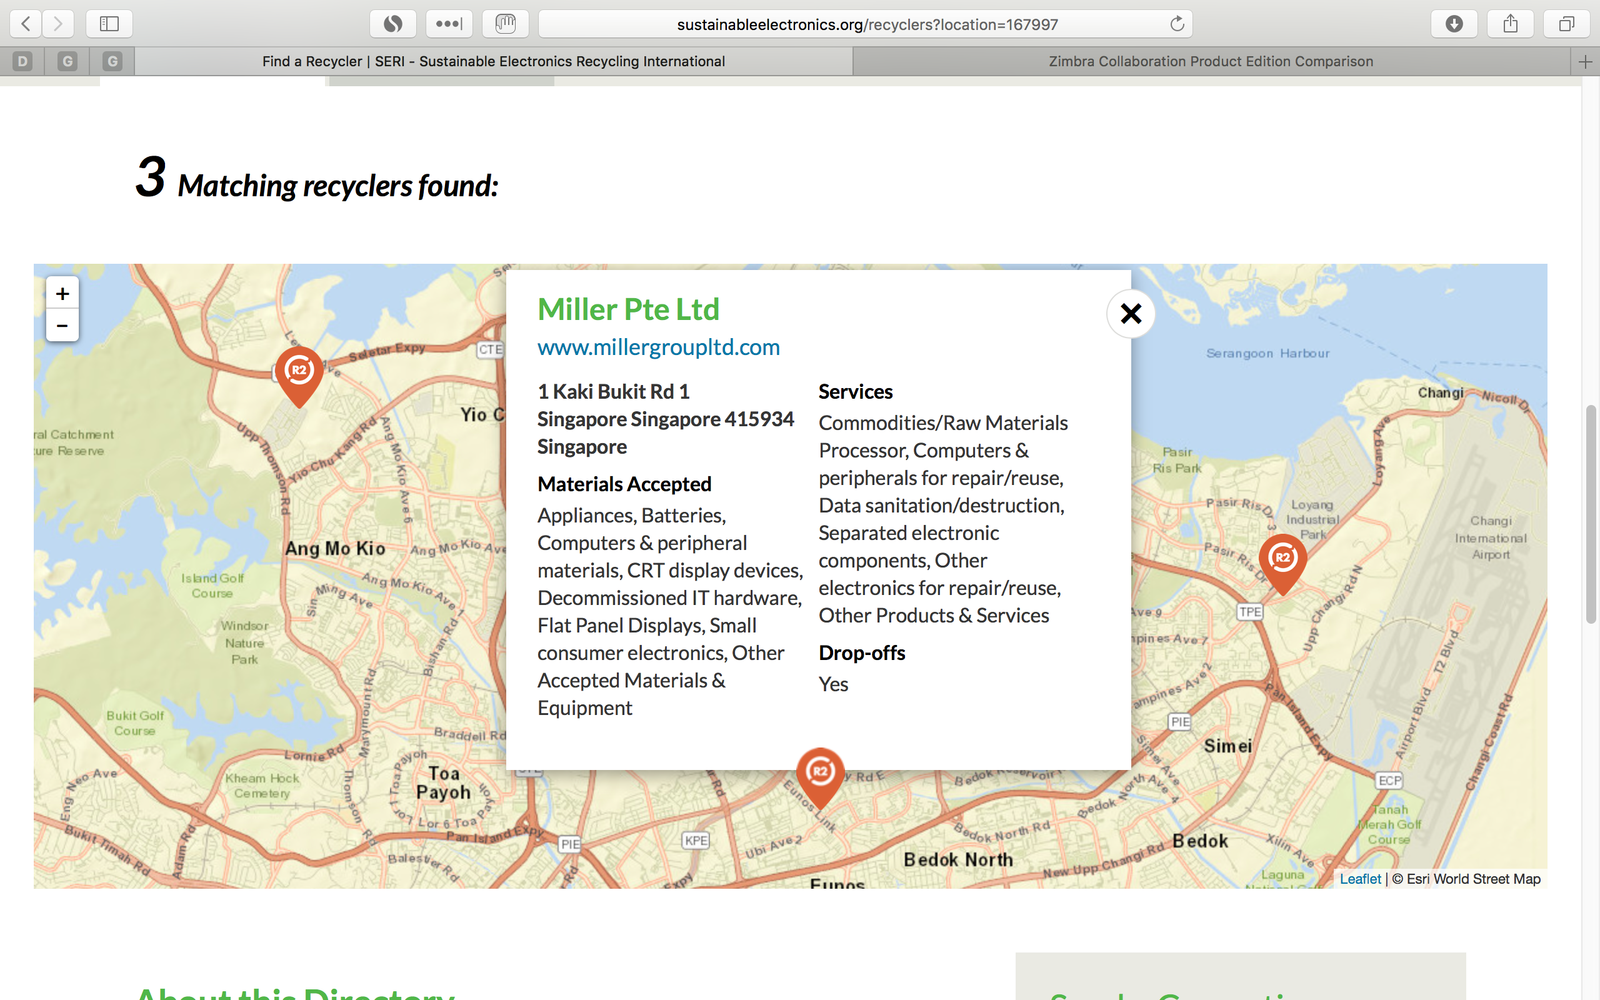Screen dimensions: 1600x1000
Task: Close the Miller Pte Ltd popup
Action: point(1131,314)
